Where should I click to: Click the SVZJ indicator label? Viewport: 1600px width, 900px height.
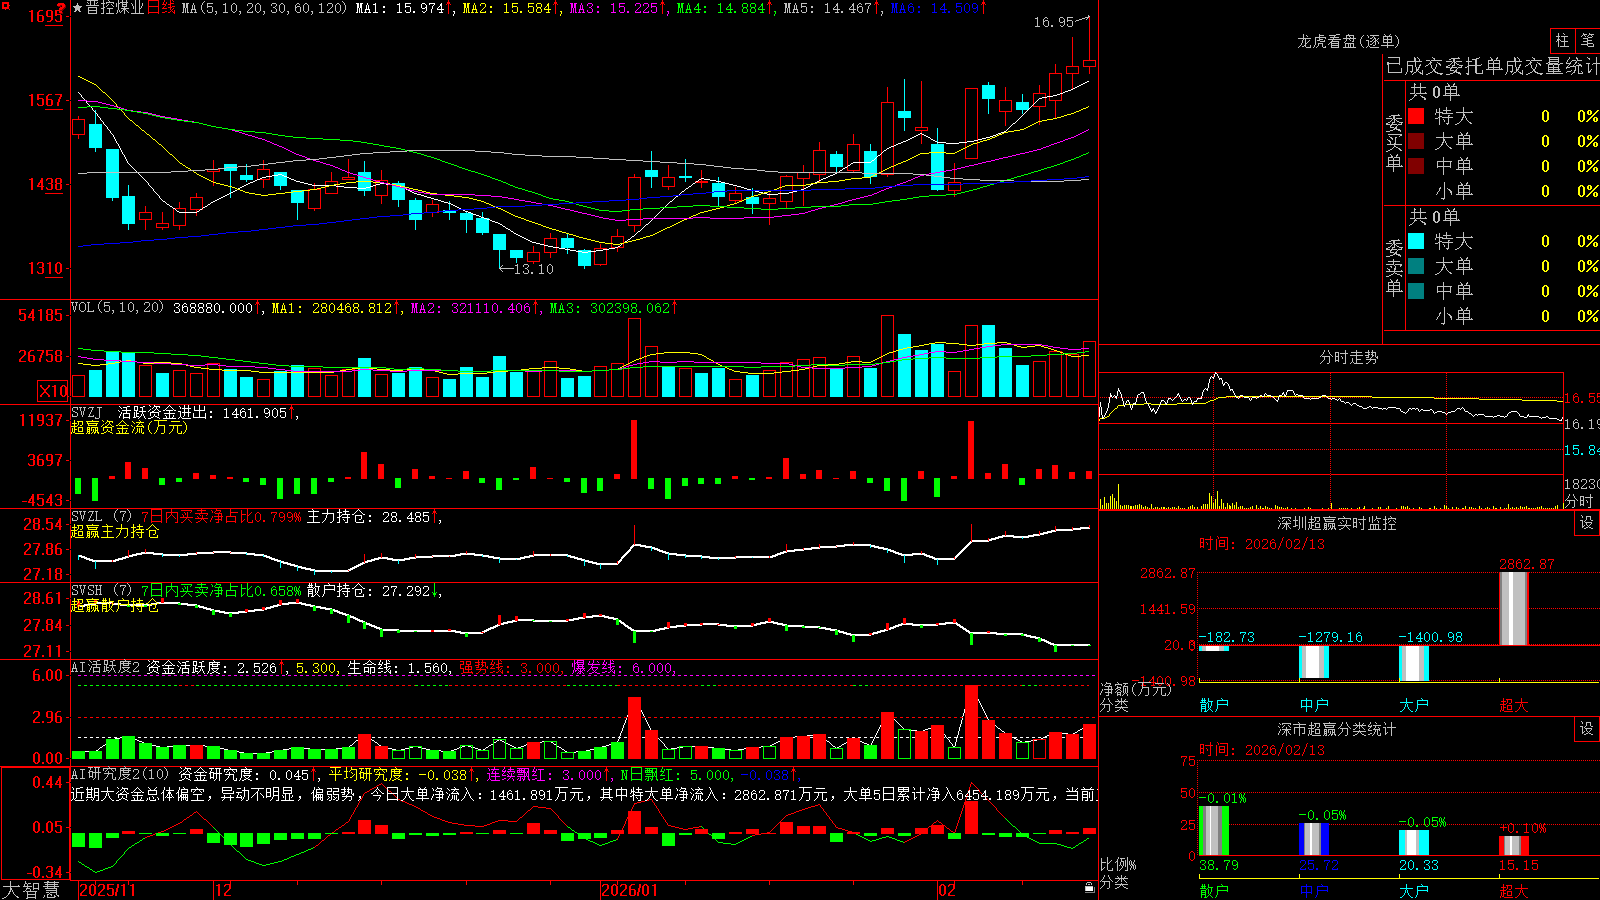(x=87, y=412)
